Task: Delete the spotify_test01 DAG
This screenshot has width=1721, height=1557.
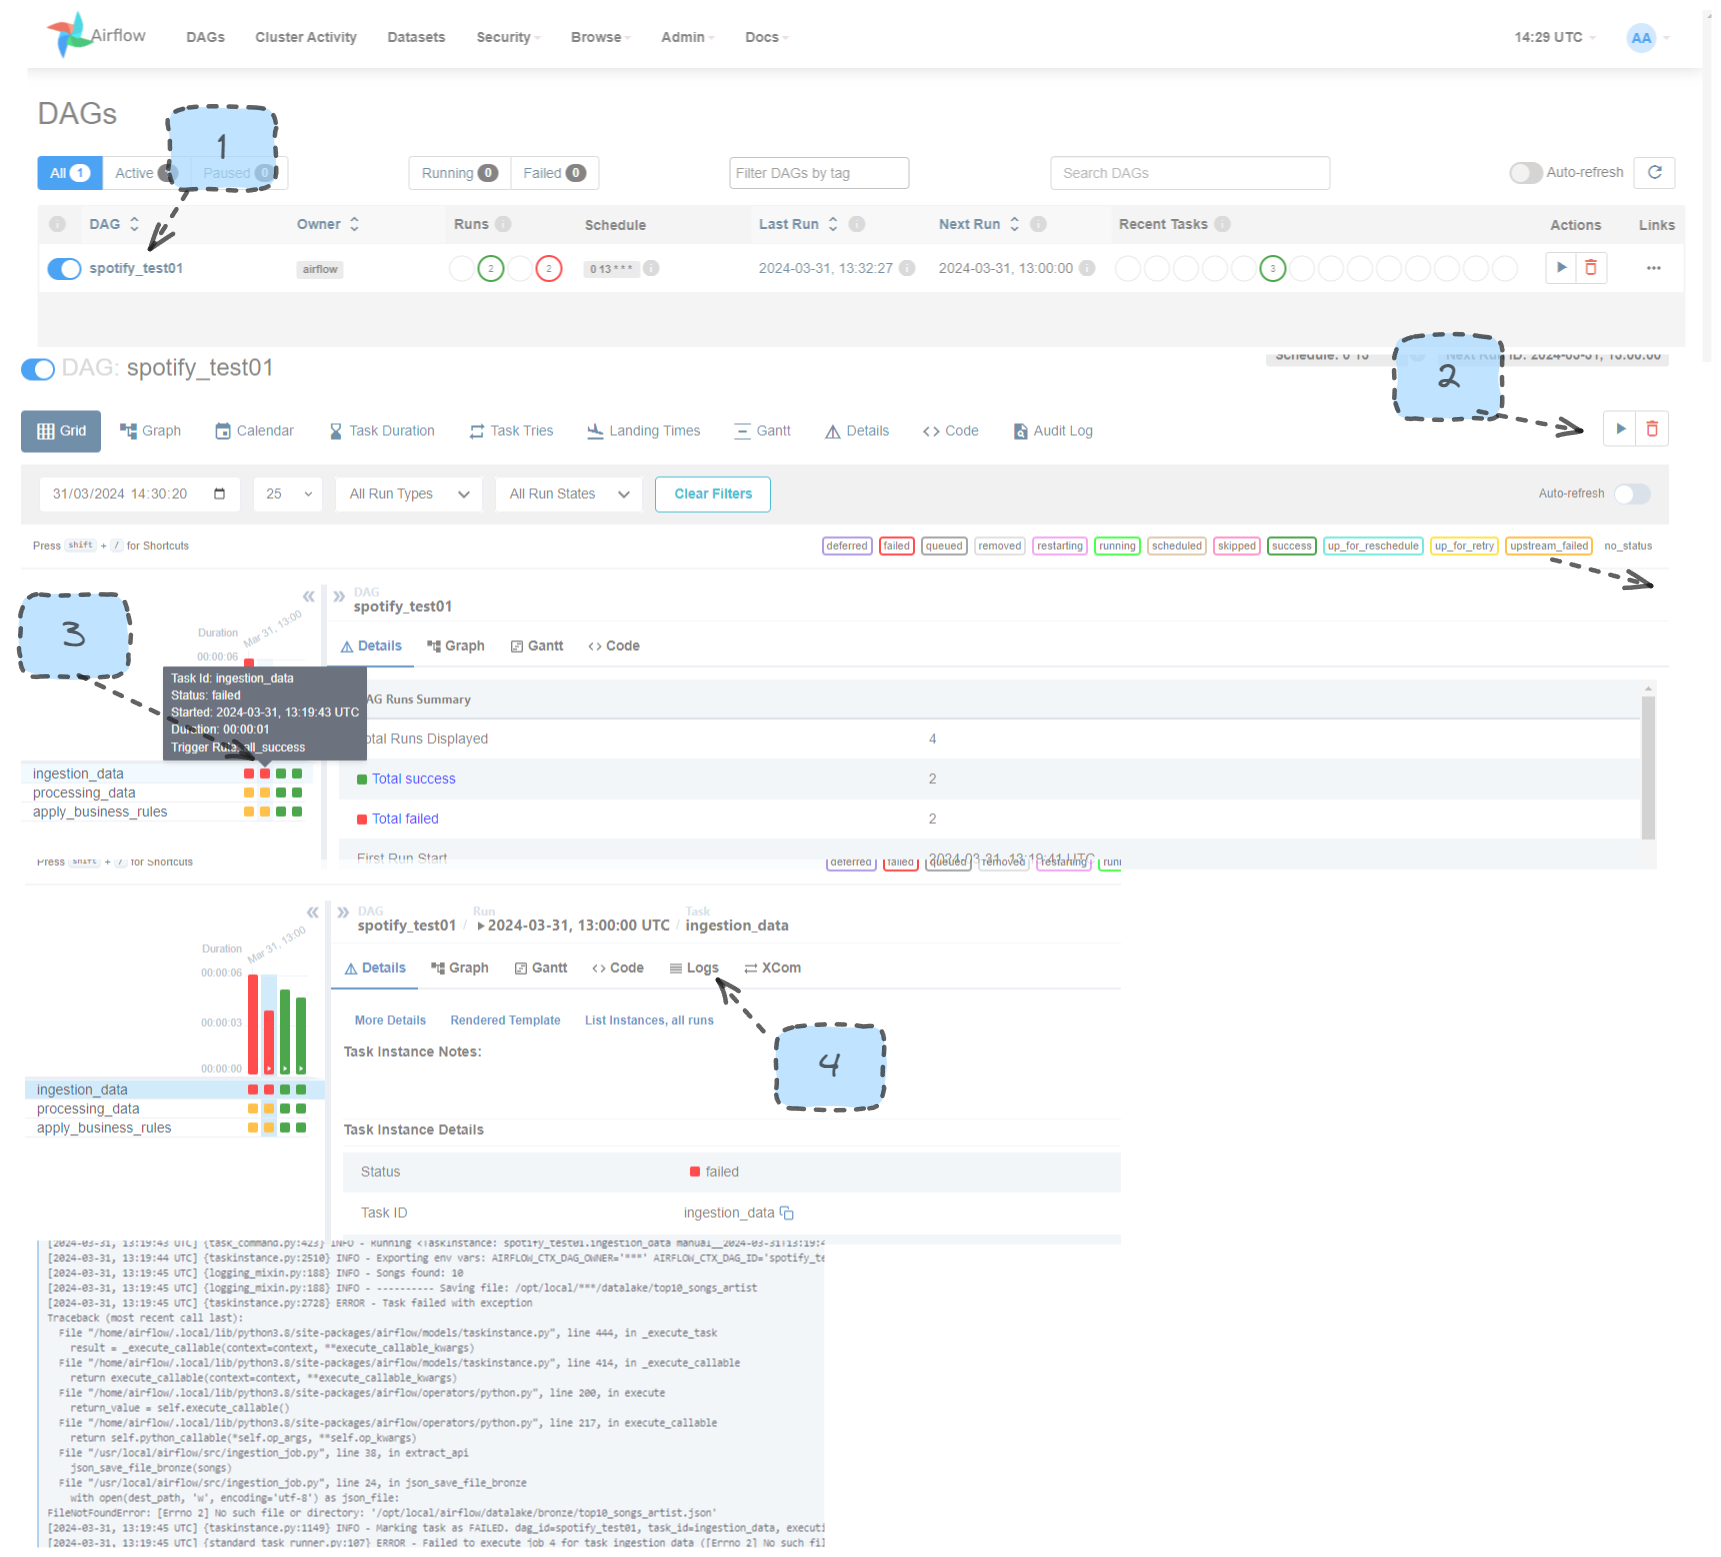Action: [x=1590, y=268]
